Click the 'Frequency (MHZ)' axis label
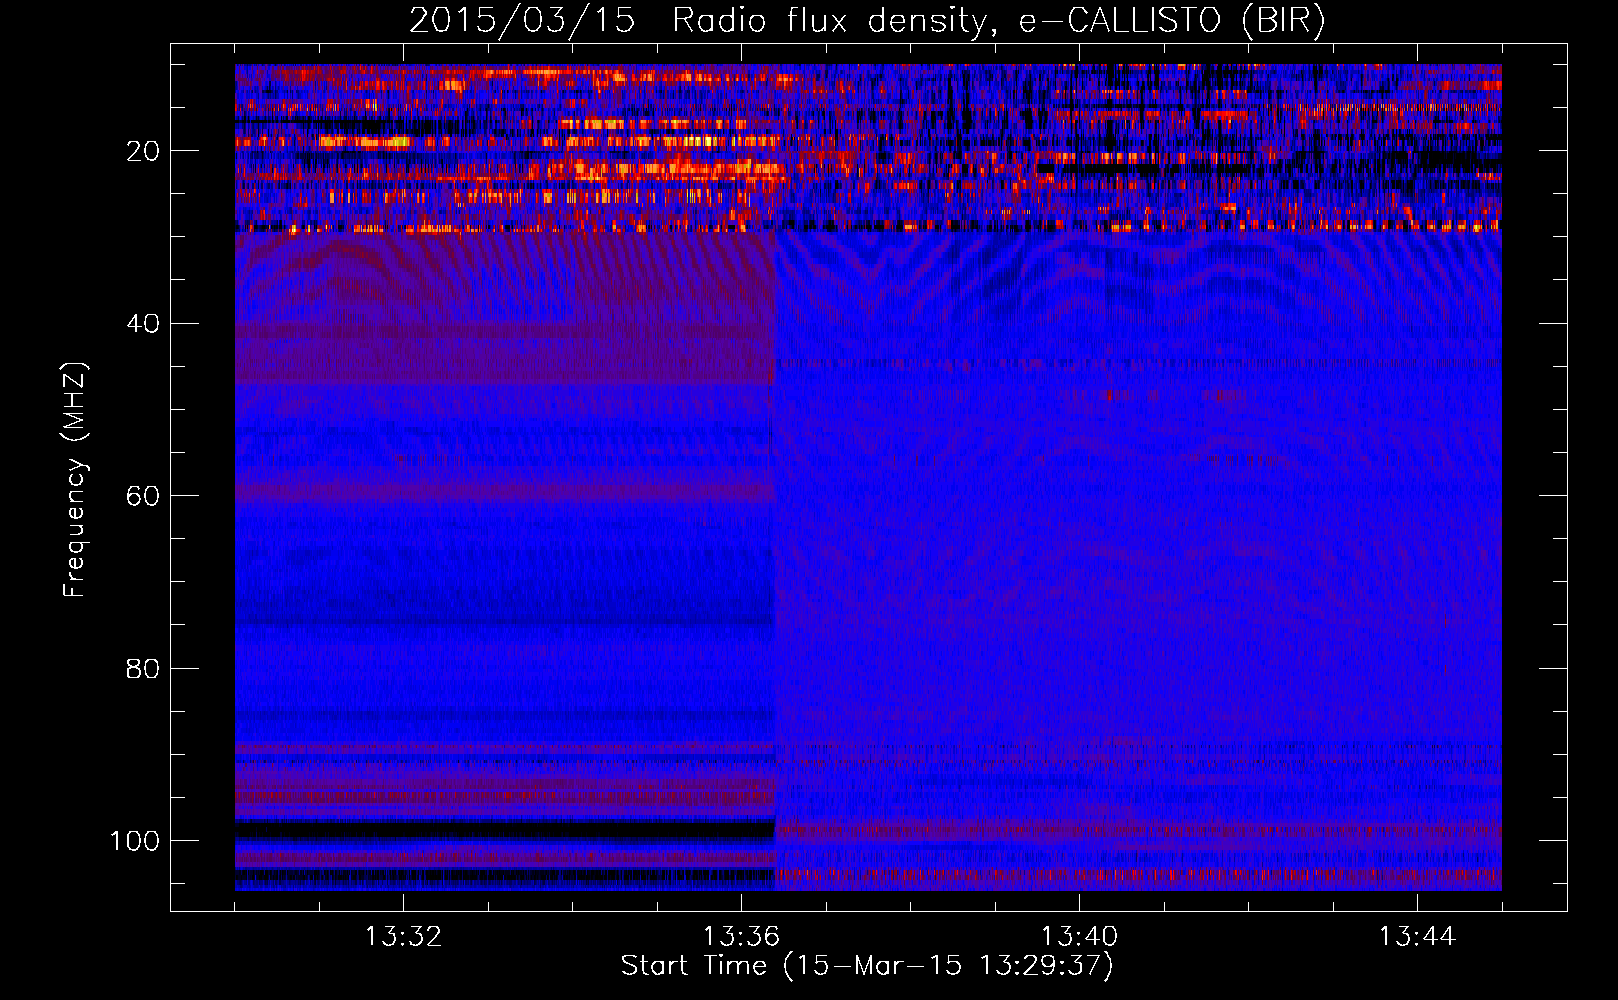Screen dimensions: 1618x1000 (75, 480)
